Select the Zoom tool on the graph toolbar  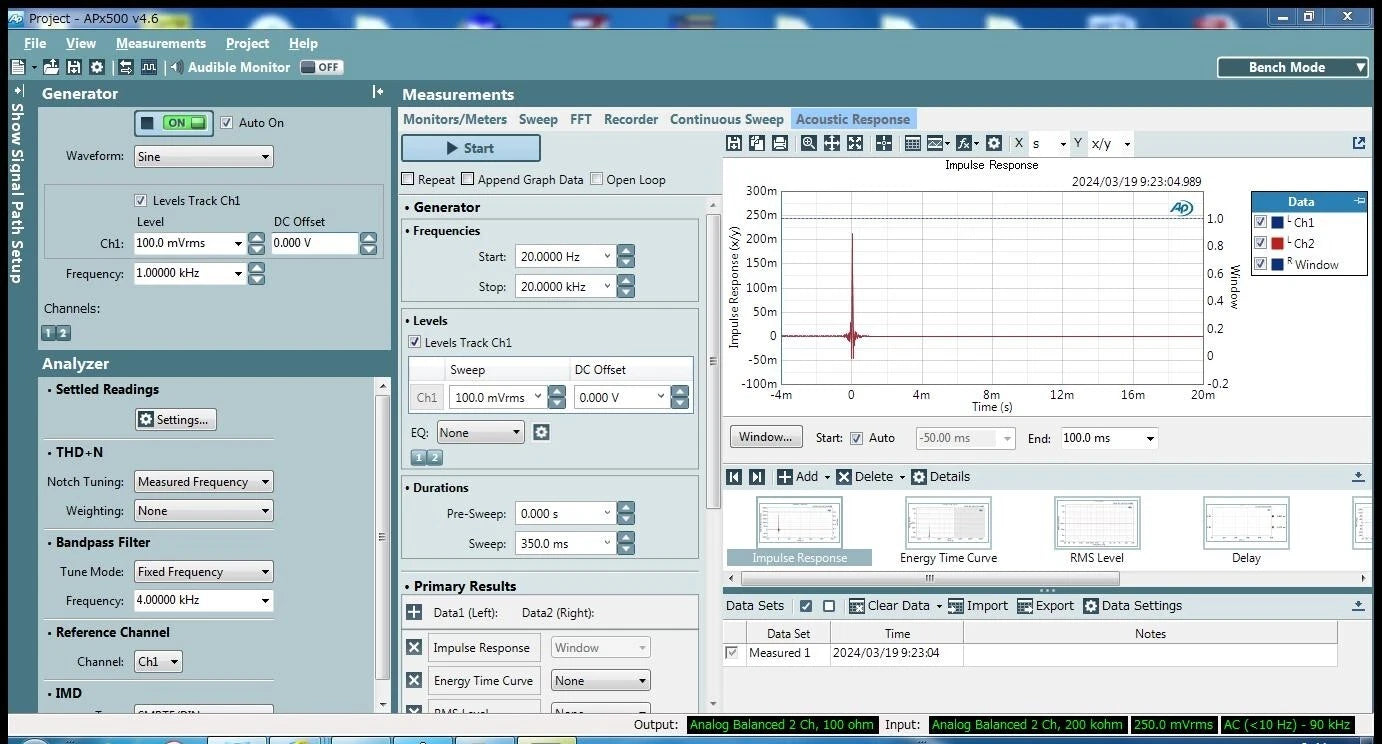[808, 143]
